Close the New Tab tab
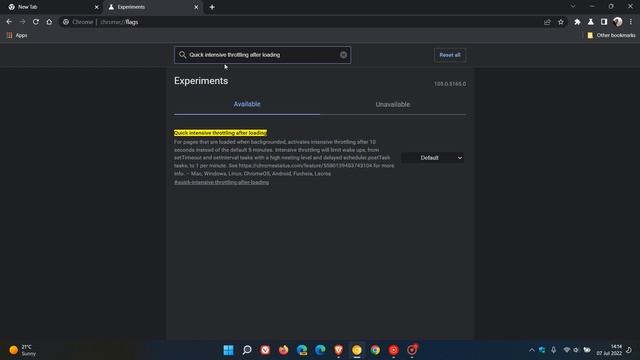 tap(97, 7)
